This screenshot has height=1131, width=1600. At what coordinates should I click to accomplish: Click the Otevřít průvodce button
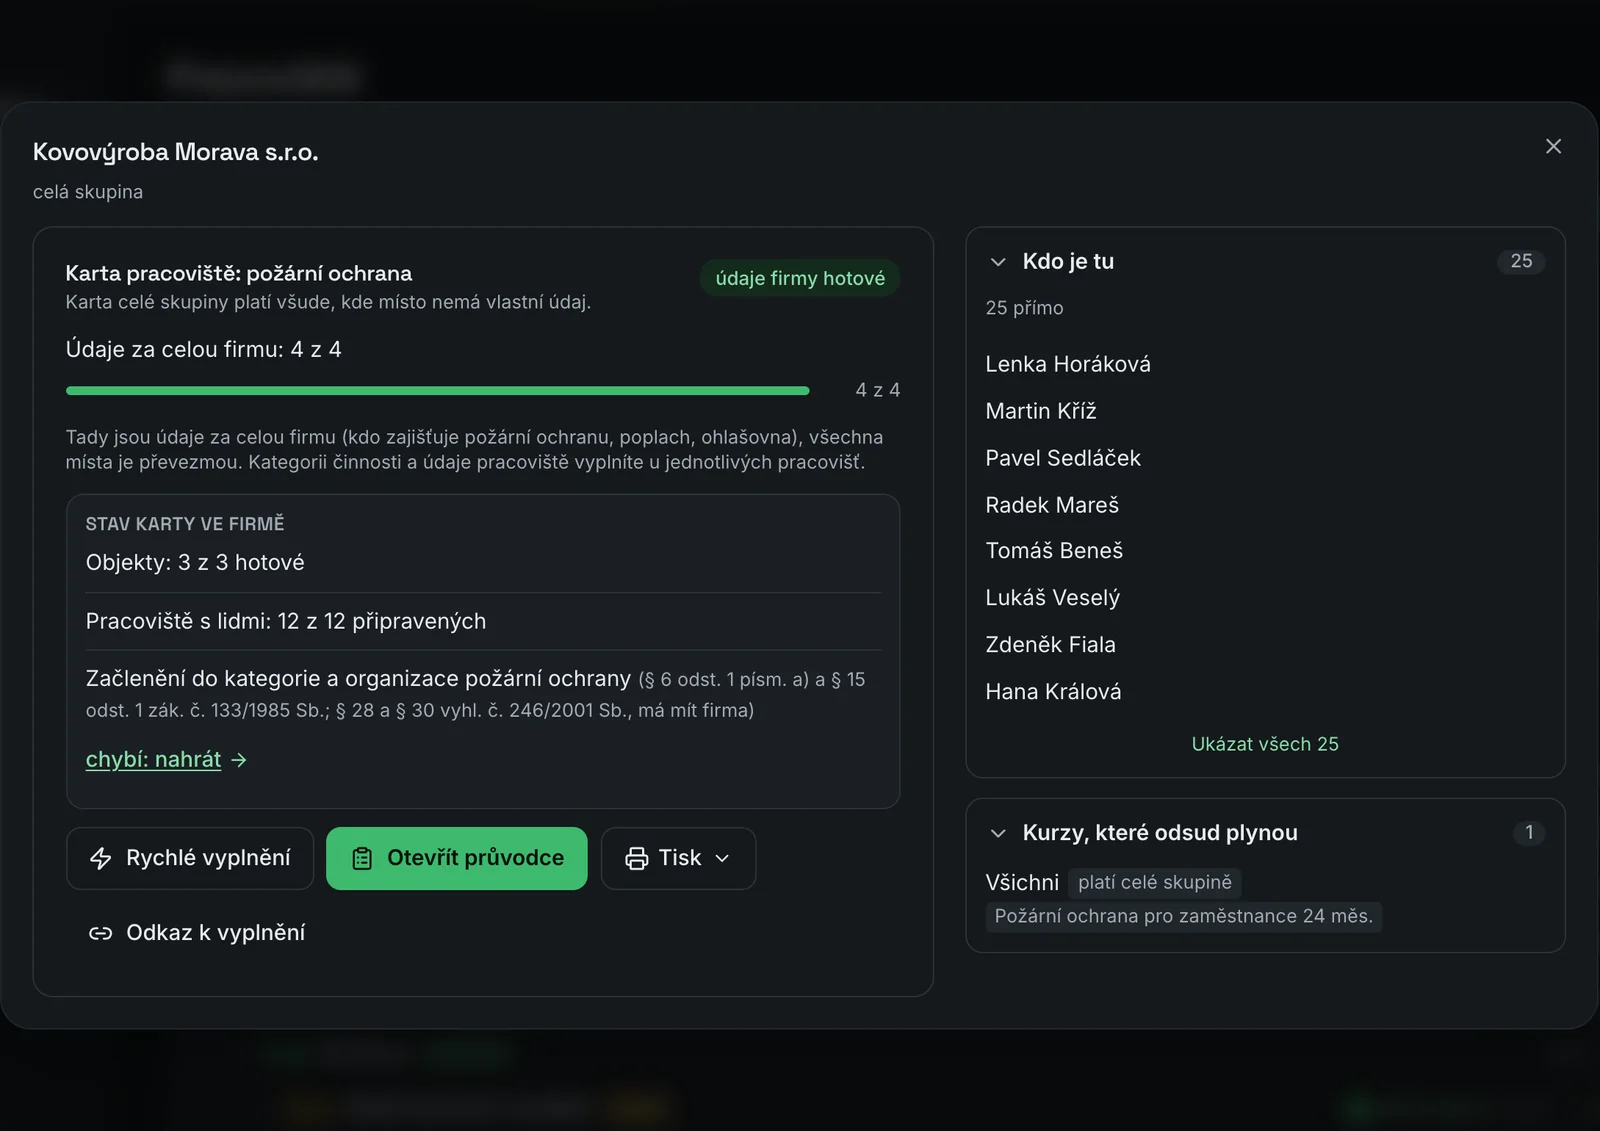point(457,858)
